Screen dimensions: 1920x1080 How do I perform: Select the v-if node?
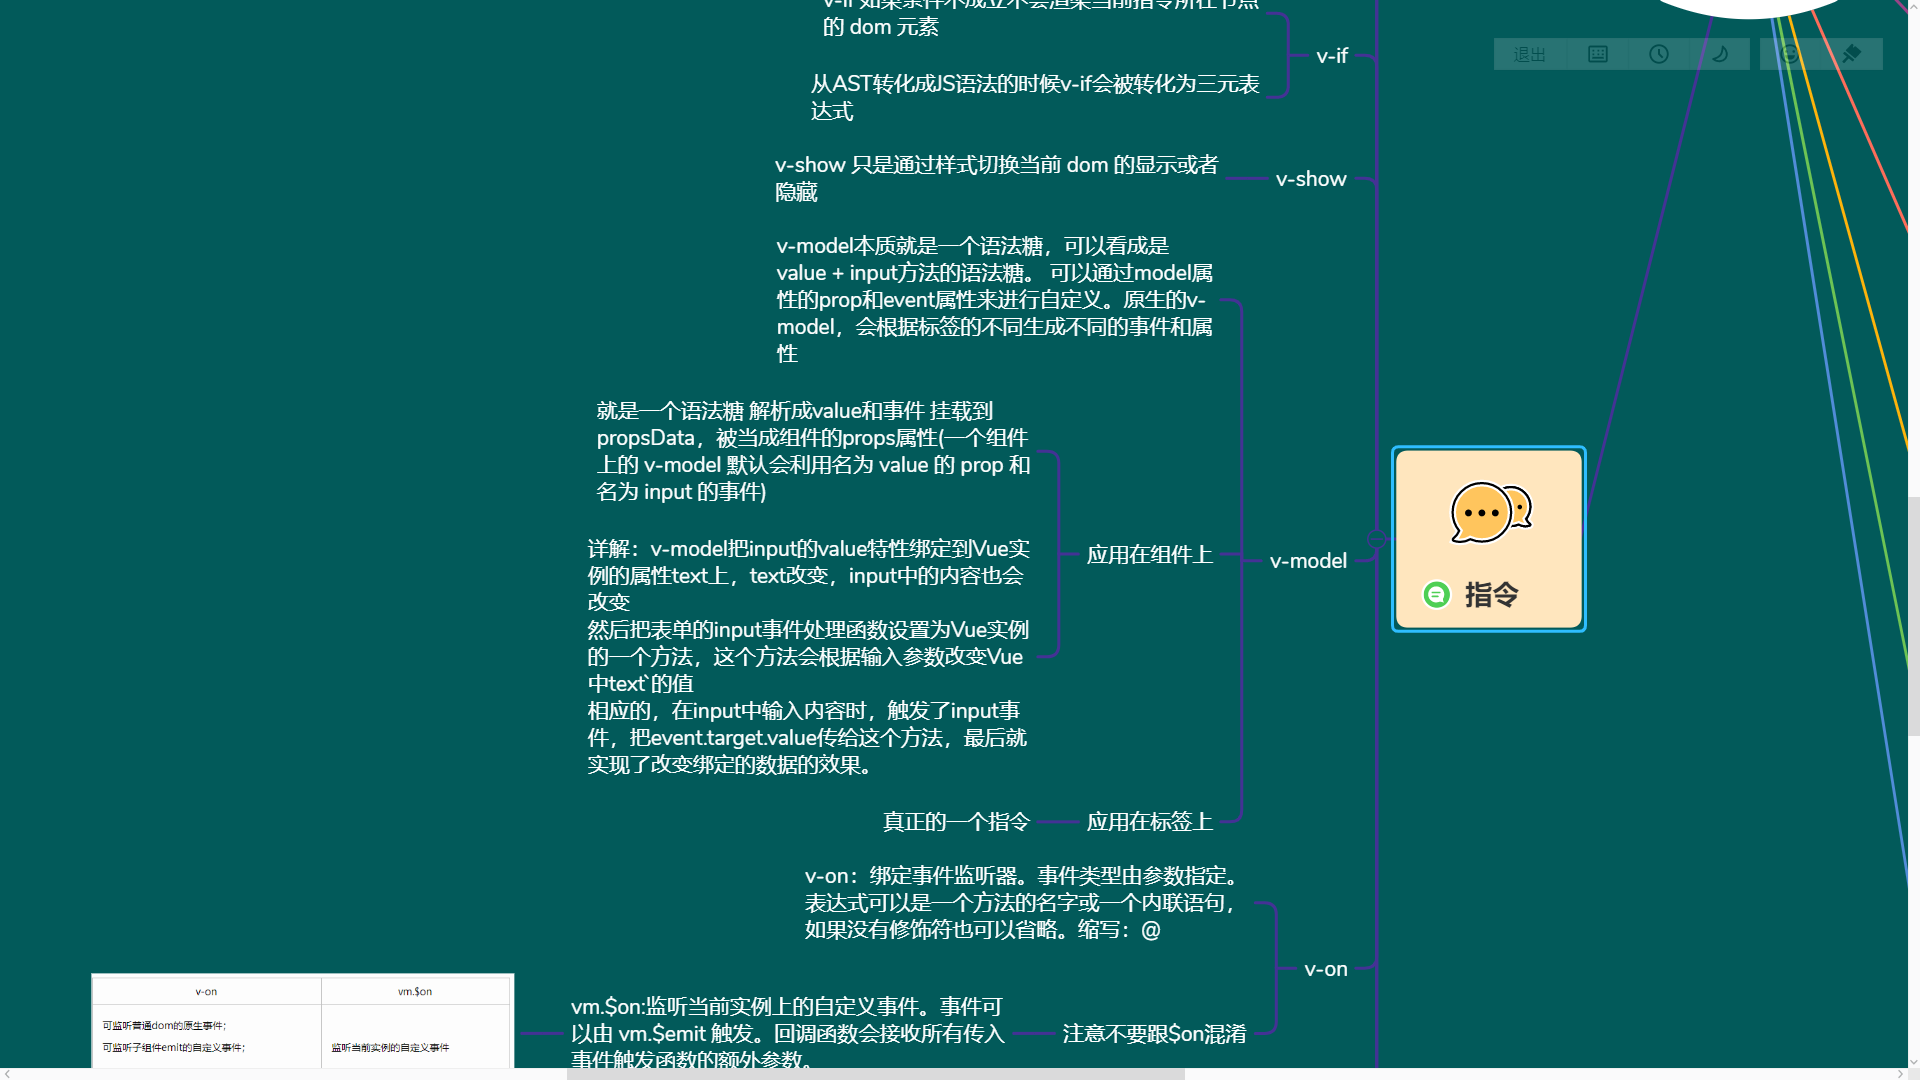click(x=1332, y=56)
